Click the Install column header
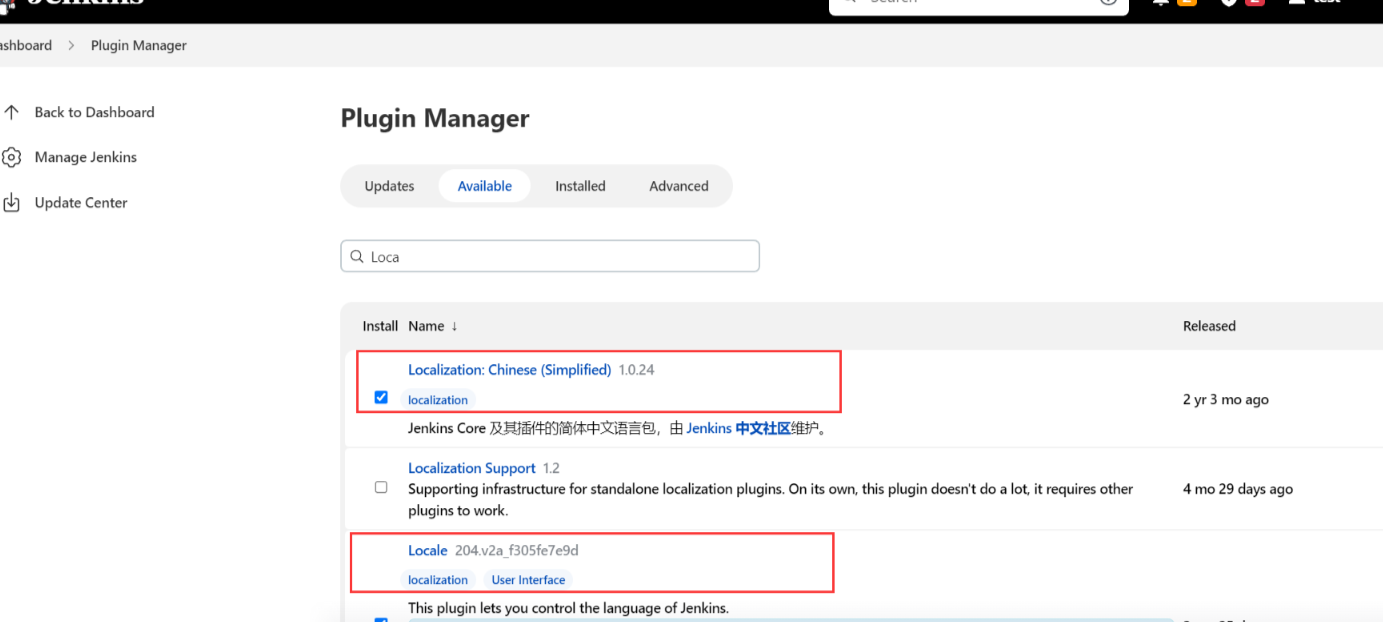Viewport: 1383px width, 622px height. (x=380, y=326)
